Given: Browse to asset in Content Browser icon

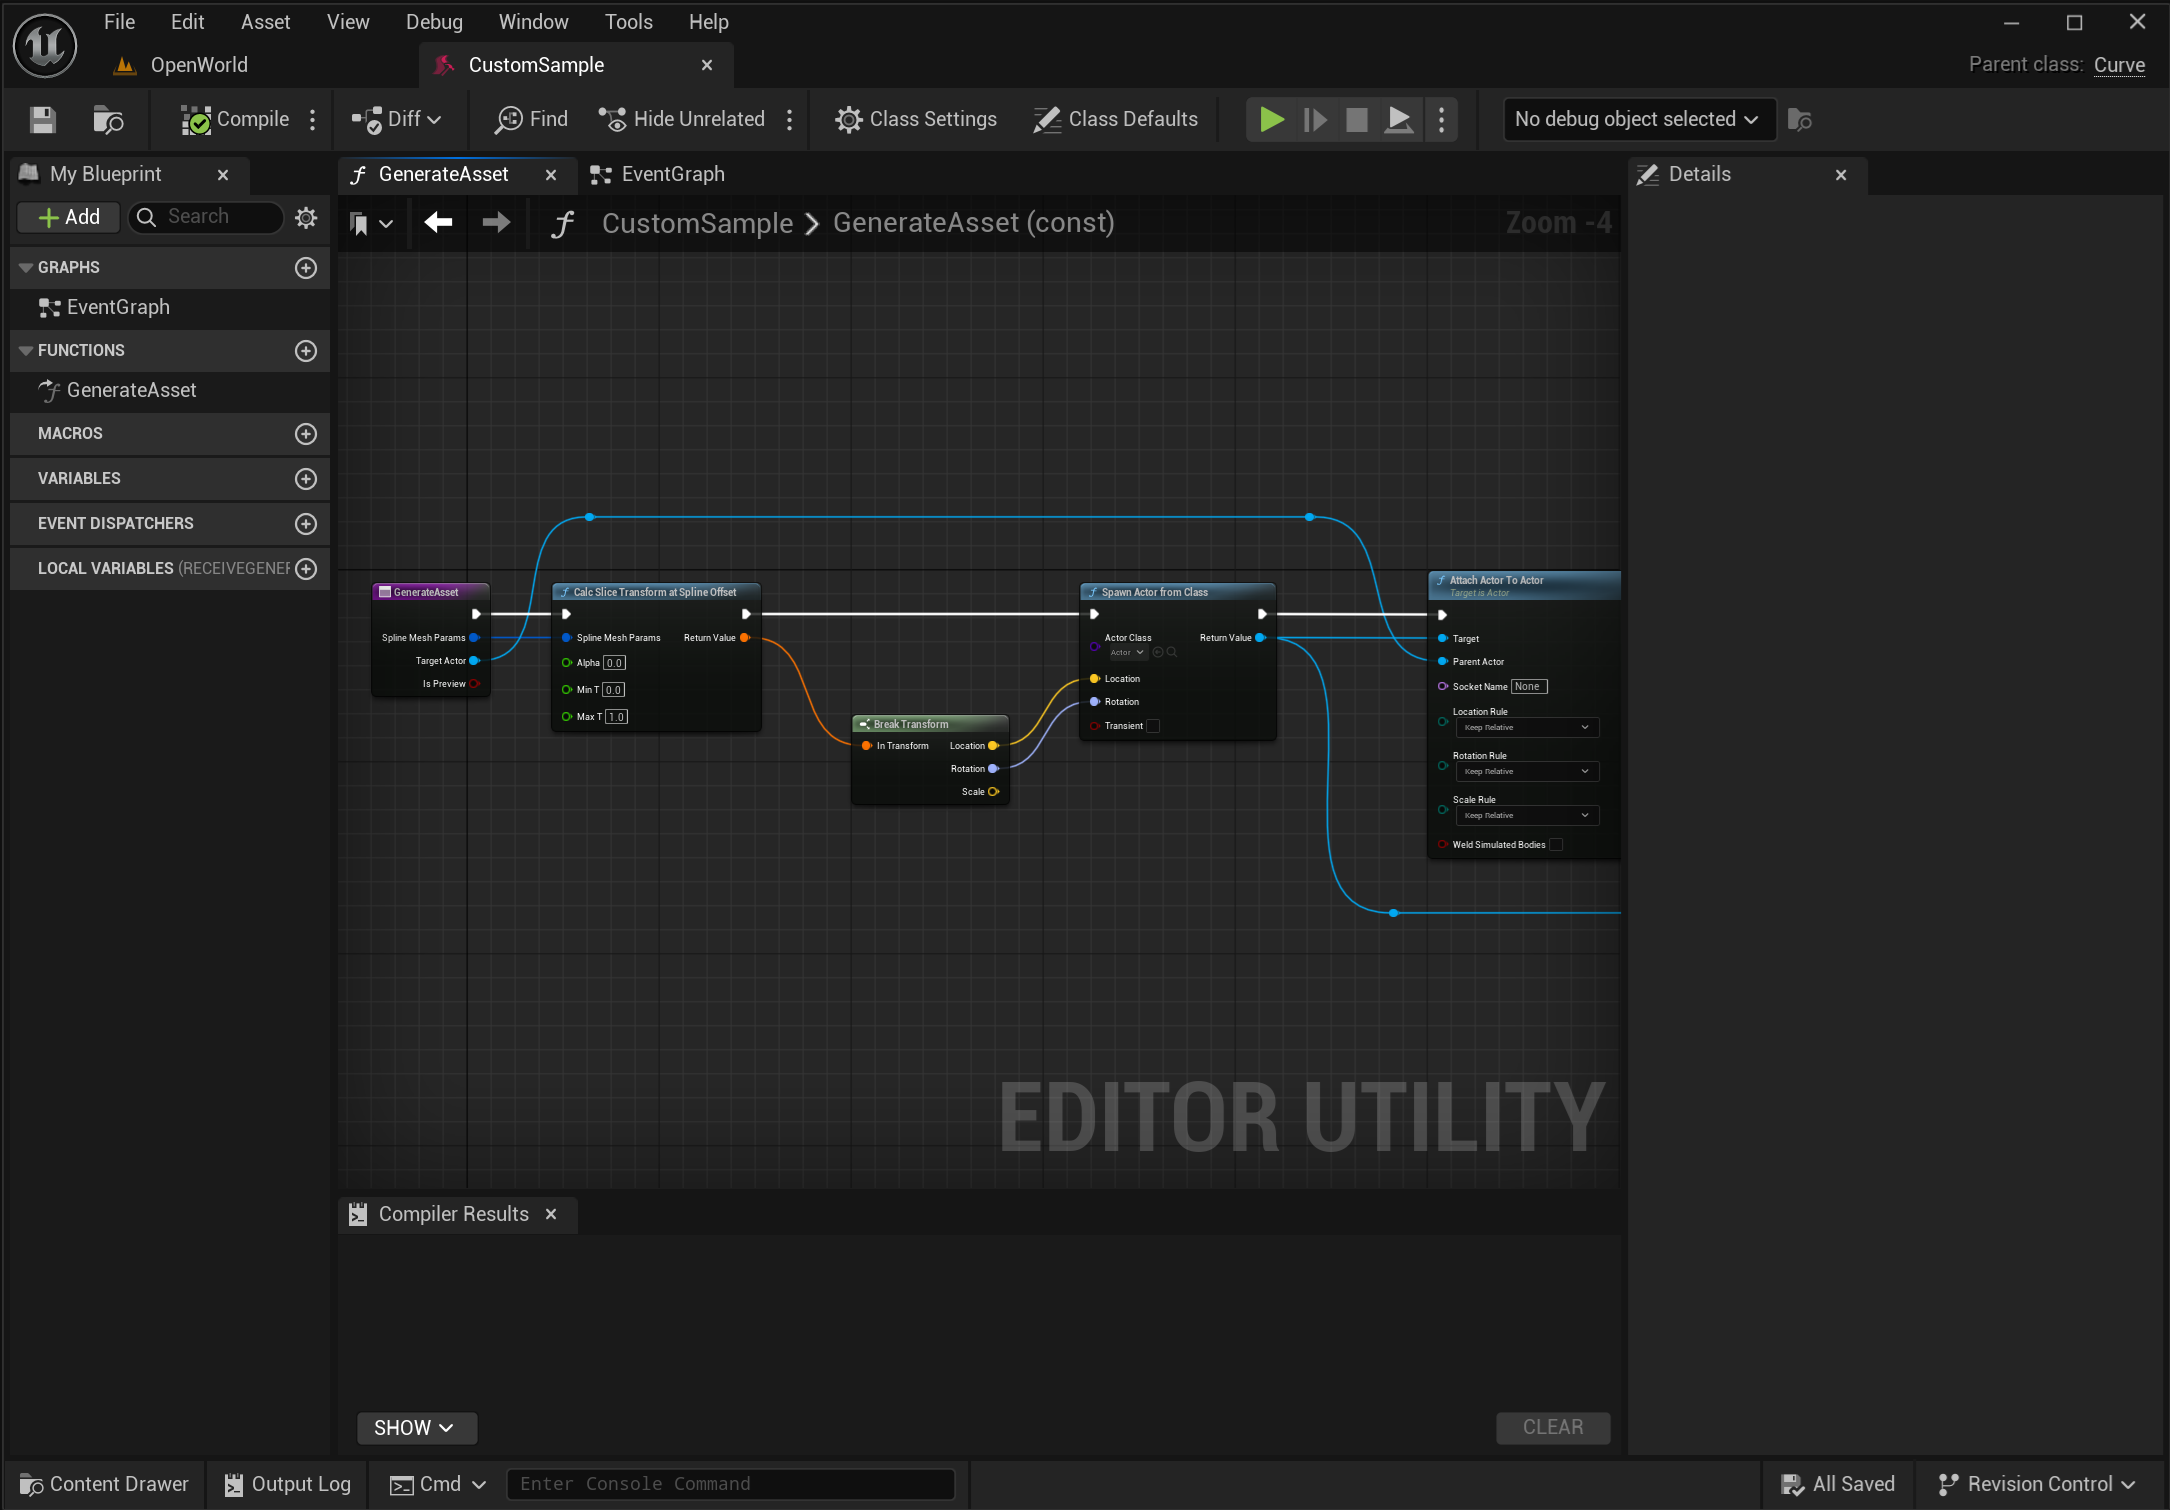Looking at the screenshot, I should pyautogui.click(x=108, y=120).
